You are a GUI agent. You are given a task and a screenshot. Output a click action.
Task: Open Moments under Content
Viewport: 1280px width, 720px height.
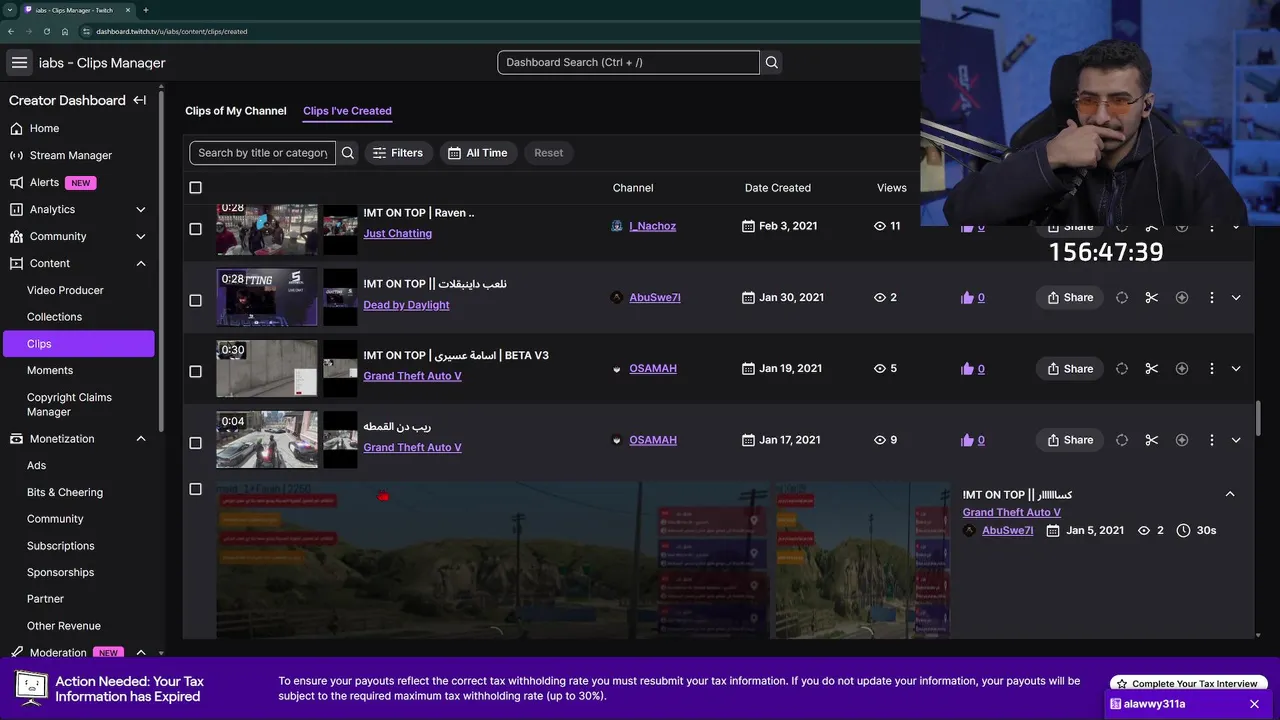click(x=50, y=370)
